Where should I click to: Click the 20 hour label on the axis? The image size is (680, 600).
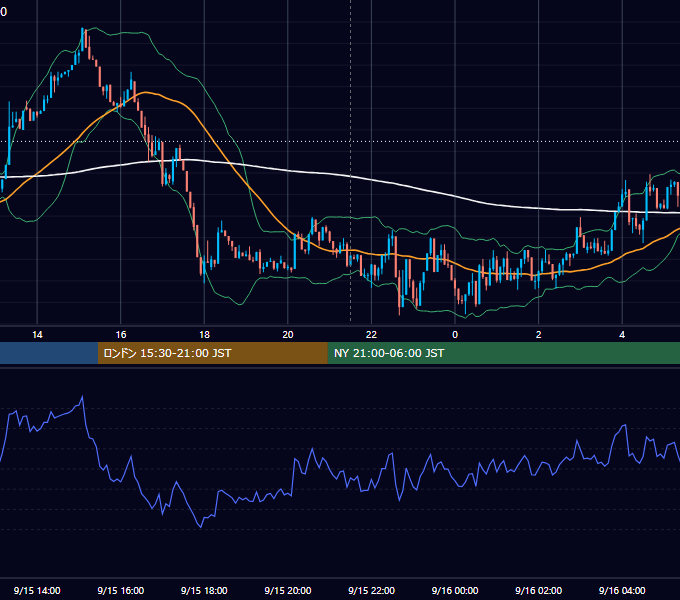(x=288, y=335)
